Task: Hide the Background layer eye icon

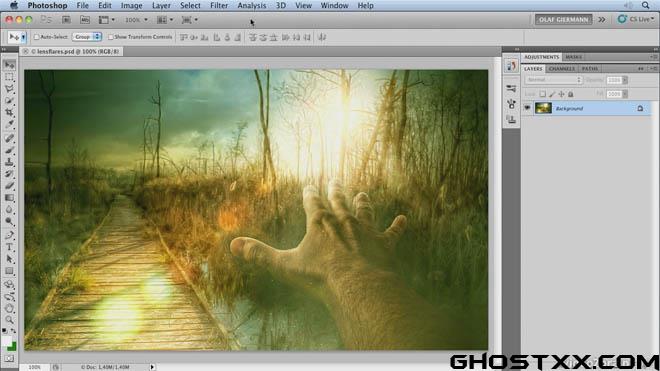Action: (527, 108)
